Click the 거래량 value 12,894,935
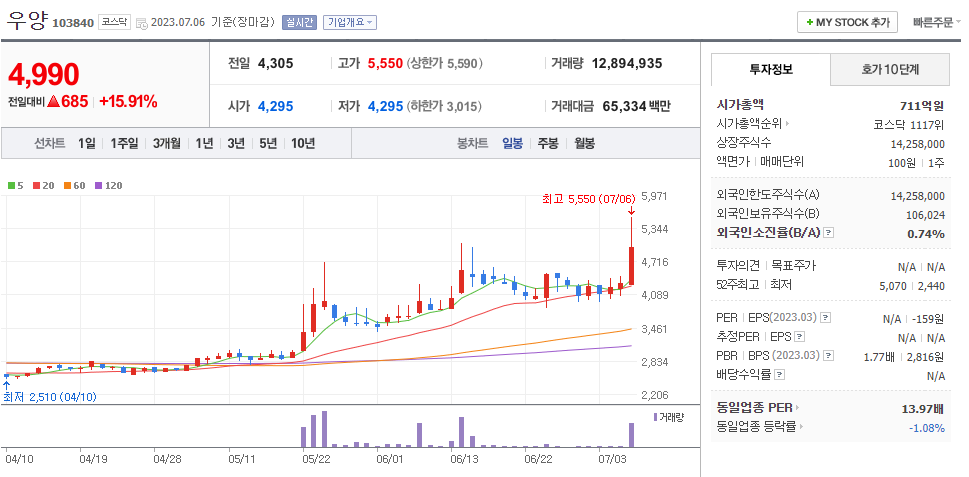Image resolution: width=969 pixels, height=477 pixels. [627, 63]
